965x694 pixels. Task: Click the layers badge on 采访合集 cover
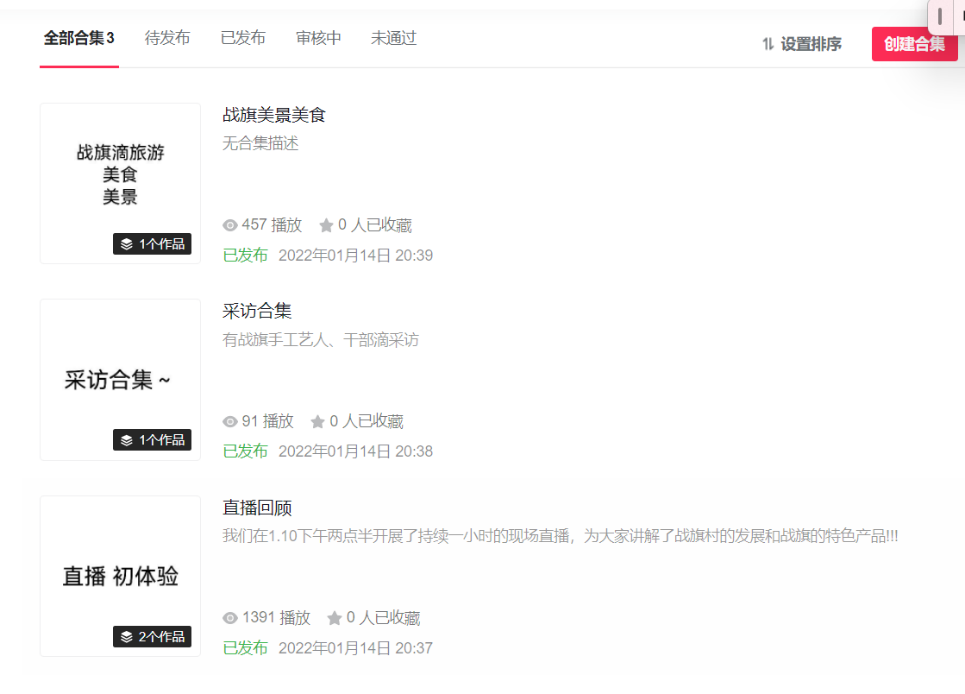(152, 440)
